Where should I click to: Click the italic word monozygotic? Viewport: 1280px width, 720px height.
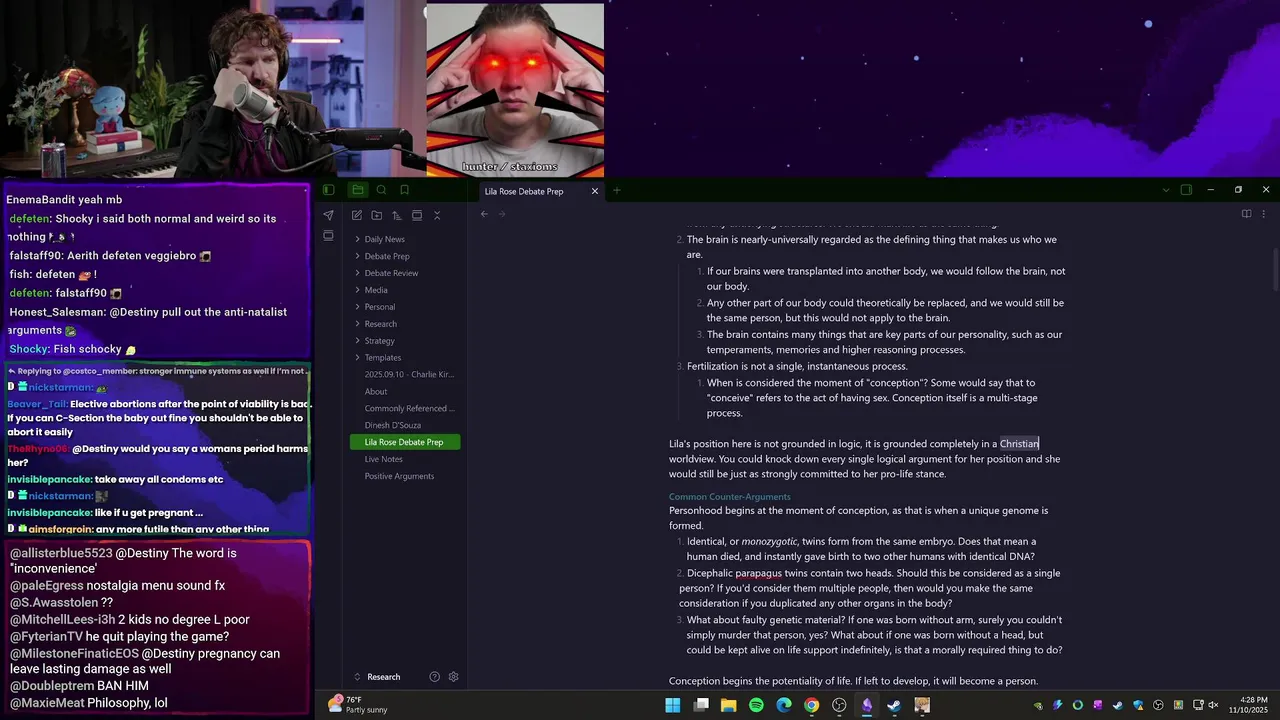coord(769,542)
